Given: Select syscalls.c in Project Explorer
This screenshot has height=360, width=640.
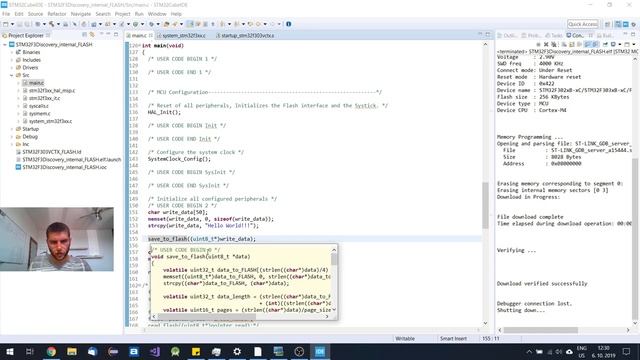Looking at the screenshot, I should pos(38,106).
